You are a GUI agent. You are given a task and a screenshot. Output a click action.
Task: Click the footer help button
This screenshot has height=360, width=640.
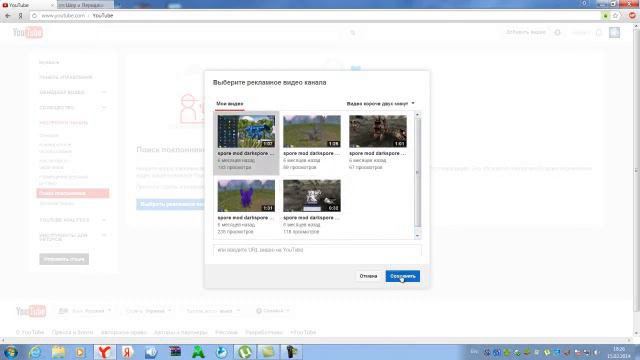coord(272,311)
